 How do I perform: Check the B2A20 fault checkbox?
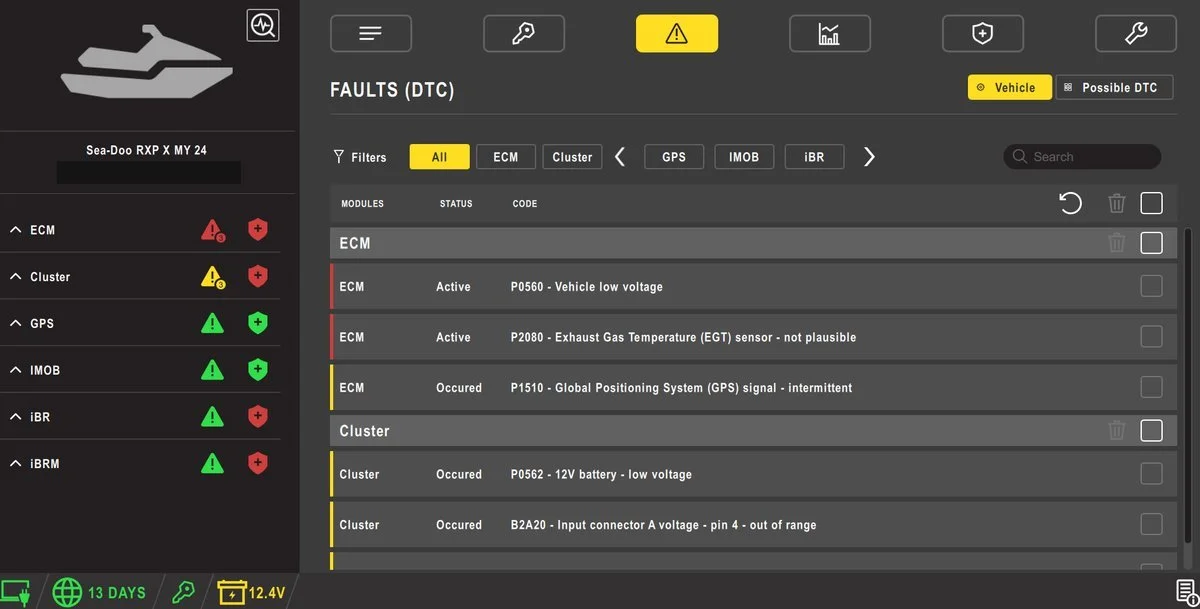pos(1152,524)
